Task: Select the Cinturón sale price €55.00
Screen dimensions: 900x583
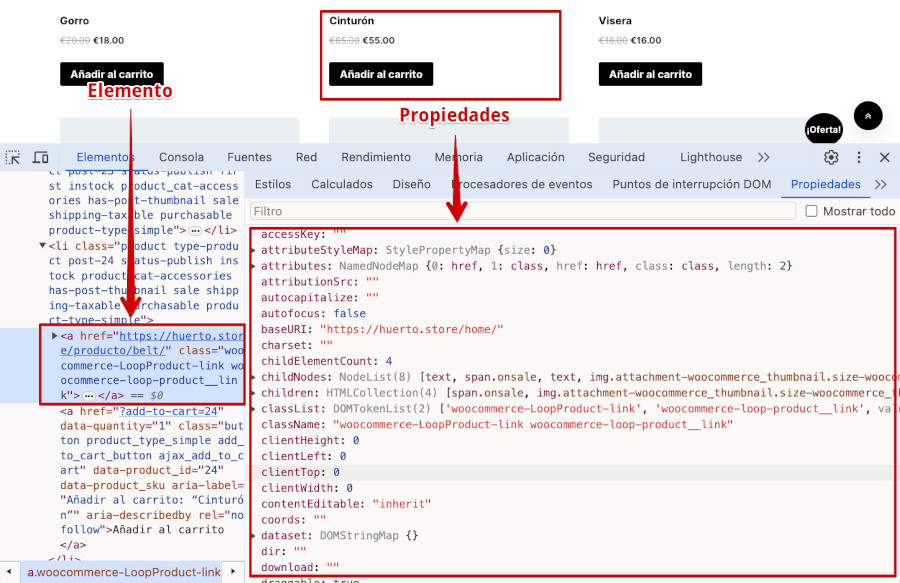Action: pyautogui.click(x=379, y=40)
